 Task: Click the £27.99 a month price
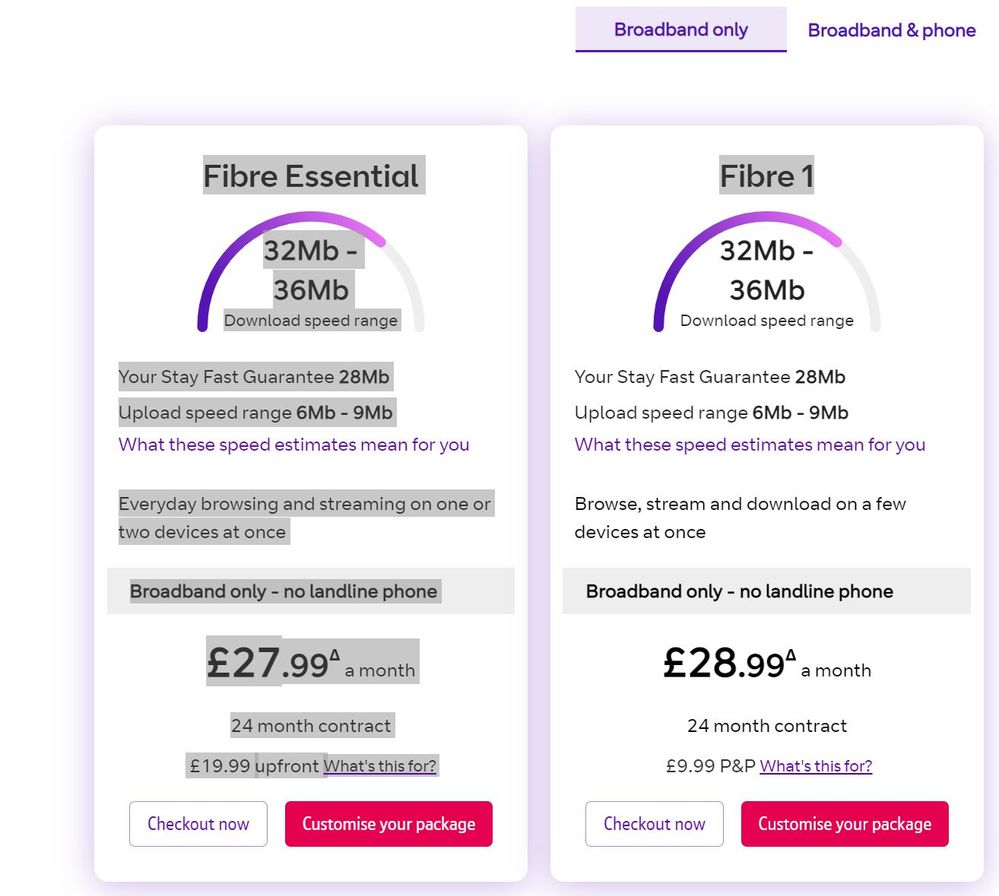click(311, 663)
